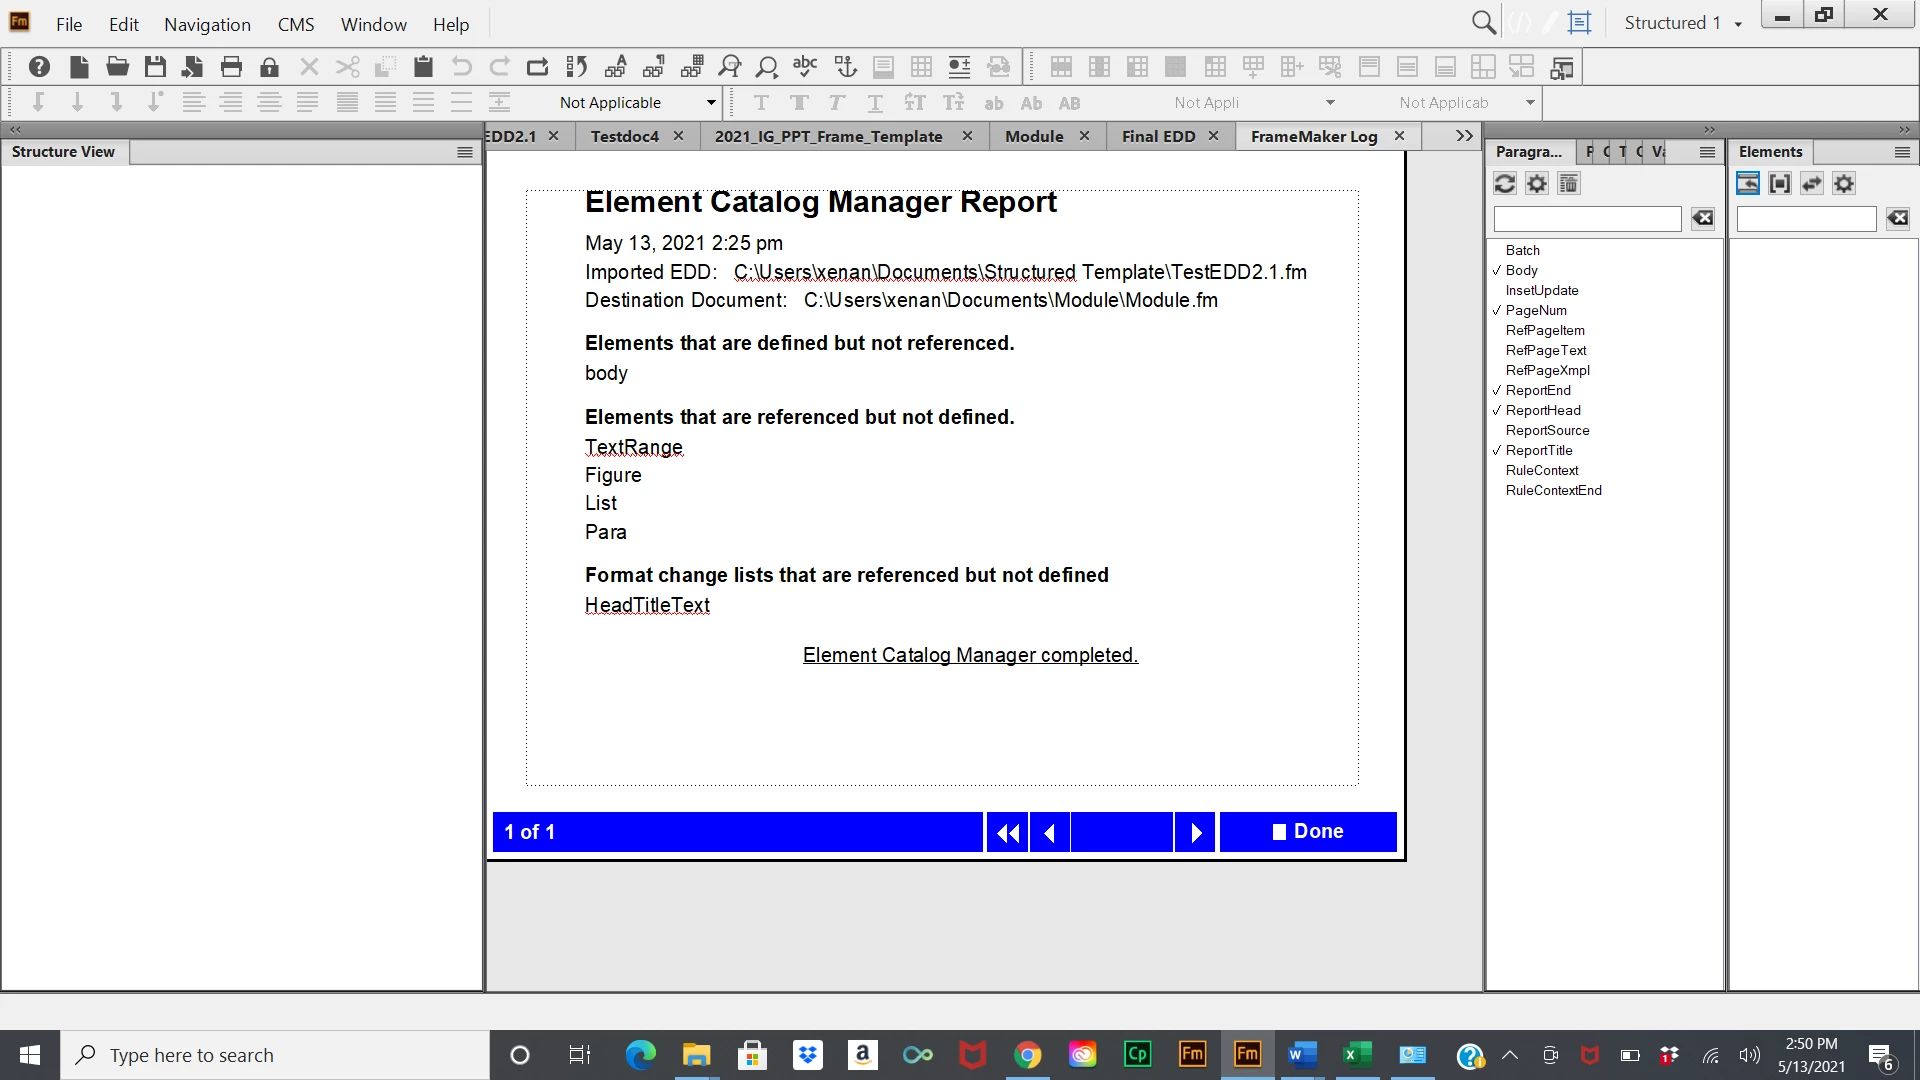Toggle the checked ReportHead paragraph tag
Image resolution: width=1920 pixels, height=1080 pixels.
pos(1542,411)
